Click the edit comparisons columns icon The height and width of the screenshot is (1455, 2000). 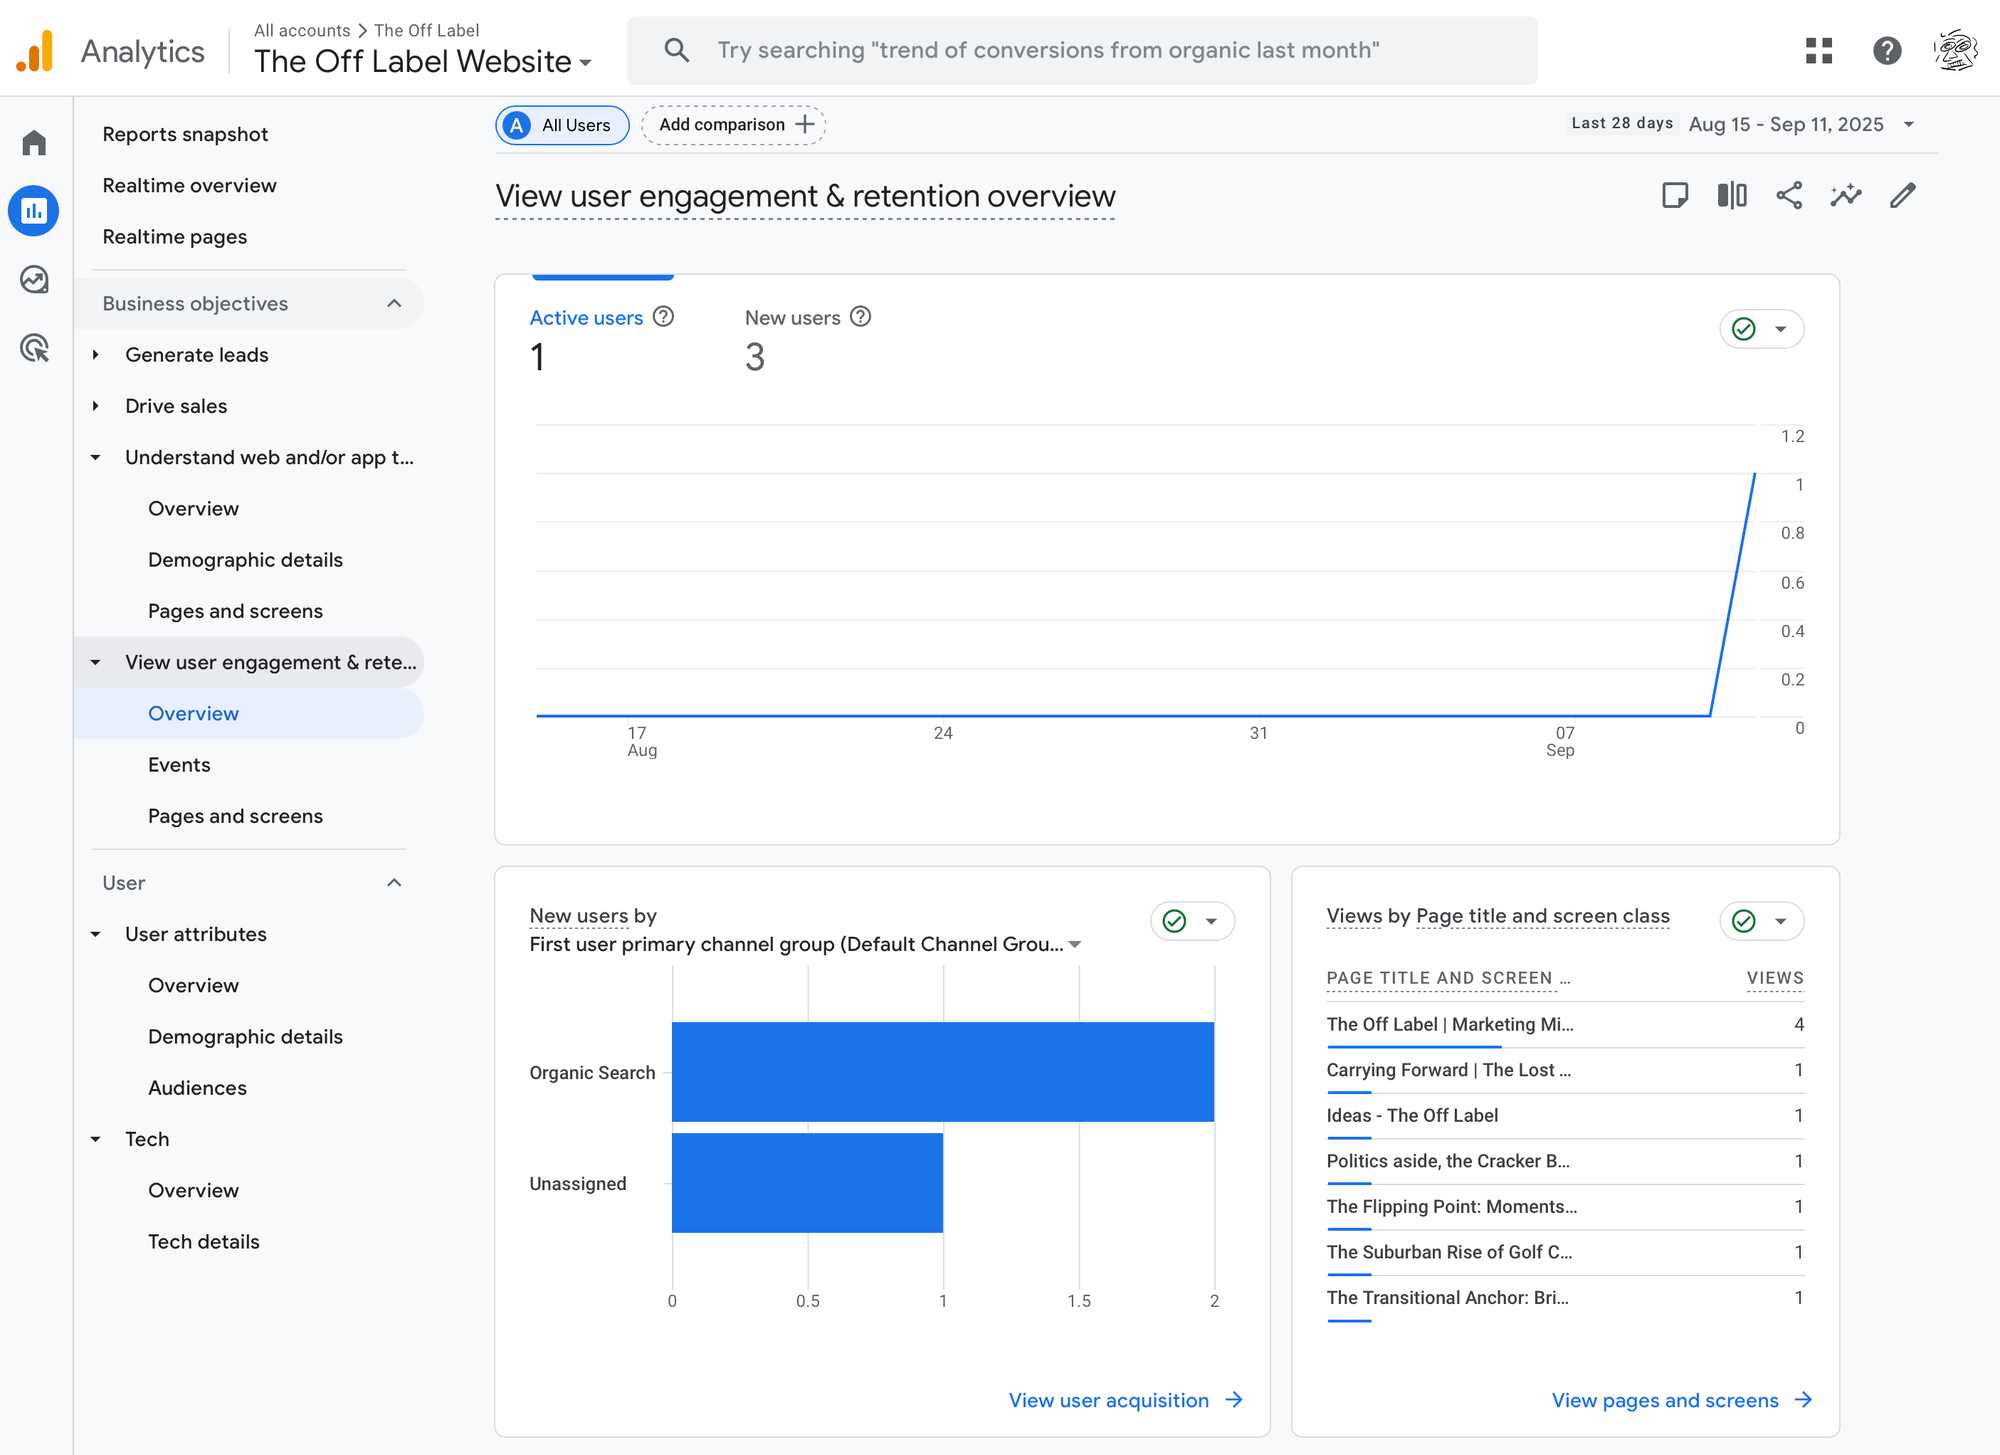pos(1732,195)
